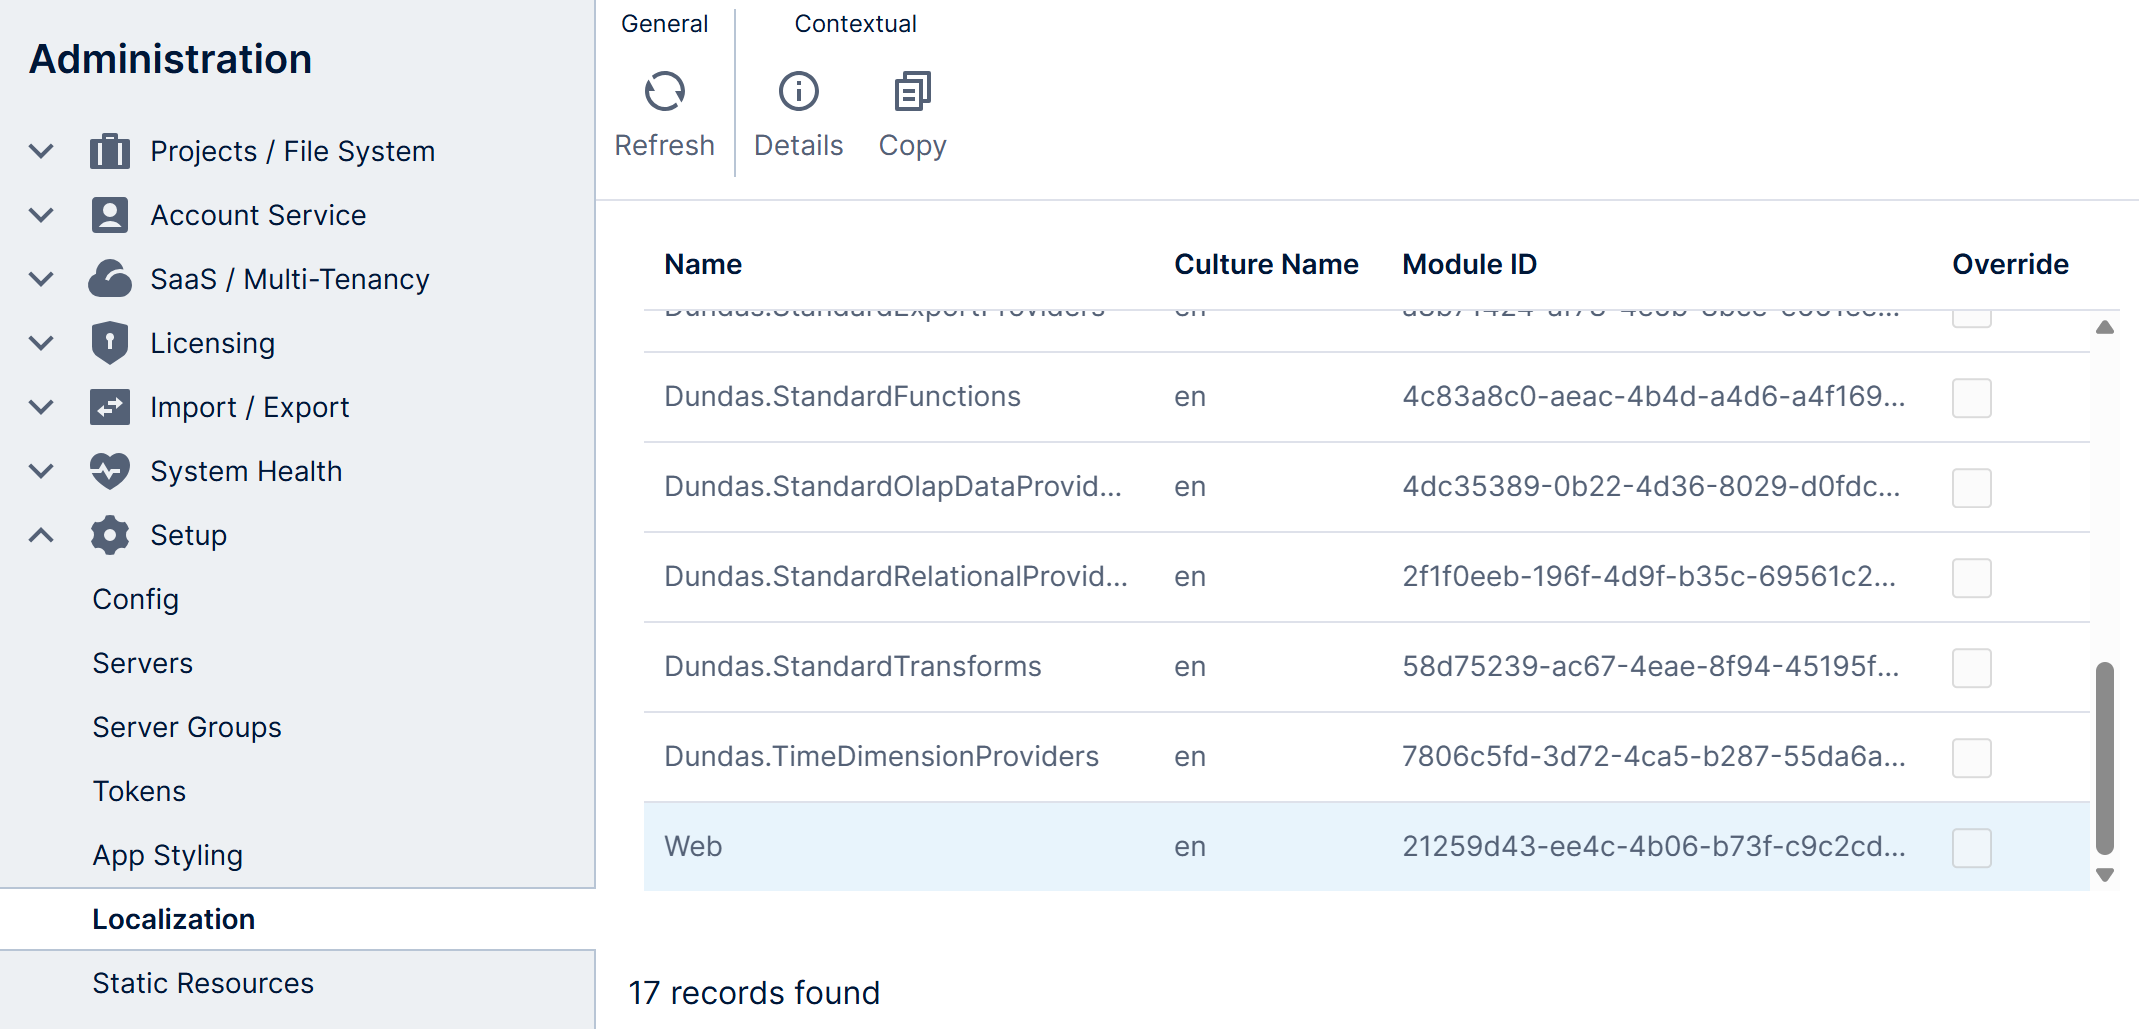Click the SaaS / Multi-Tenancy cloud icon

[x=110, y=279]
